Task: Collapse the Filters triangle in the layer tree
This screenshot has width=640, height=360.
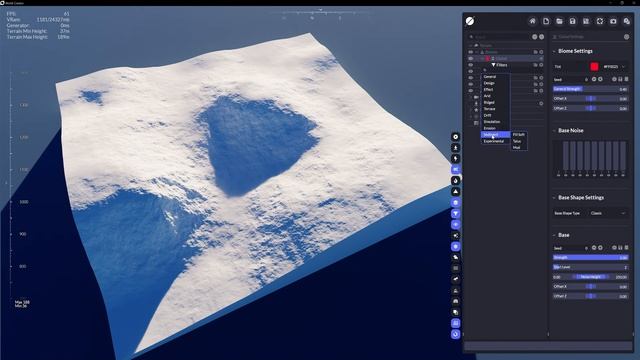Action: 493,65
